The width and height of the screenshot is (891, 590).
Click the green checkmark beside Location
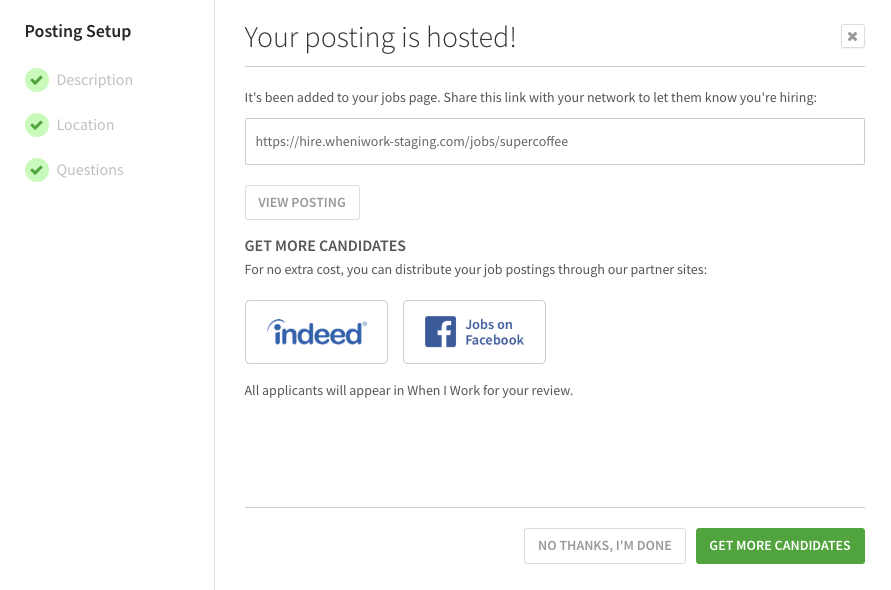(37, 125)
